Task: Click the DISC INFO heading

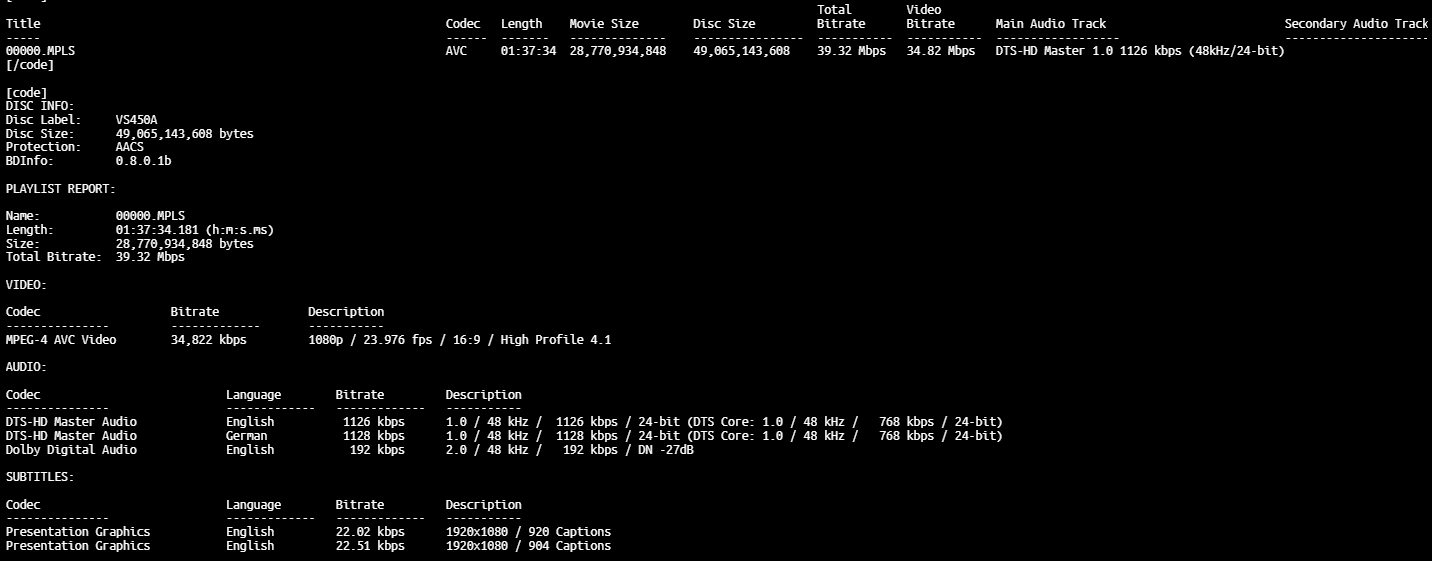Action: point(40,106)
